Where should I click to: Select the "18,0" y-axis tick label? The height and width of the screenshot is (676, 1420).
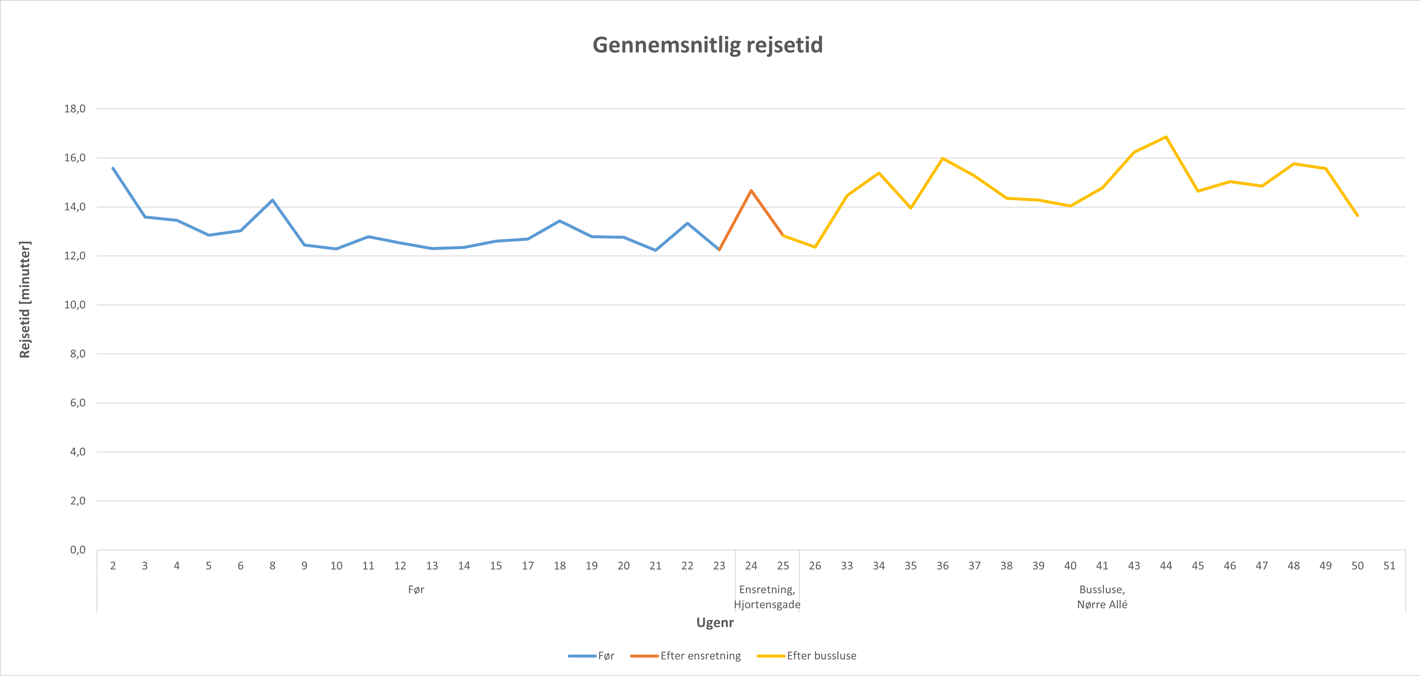tap(75, 109)
